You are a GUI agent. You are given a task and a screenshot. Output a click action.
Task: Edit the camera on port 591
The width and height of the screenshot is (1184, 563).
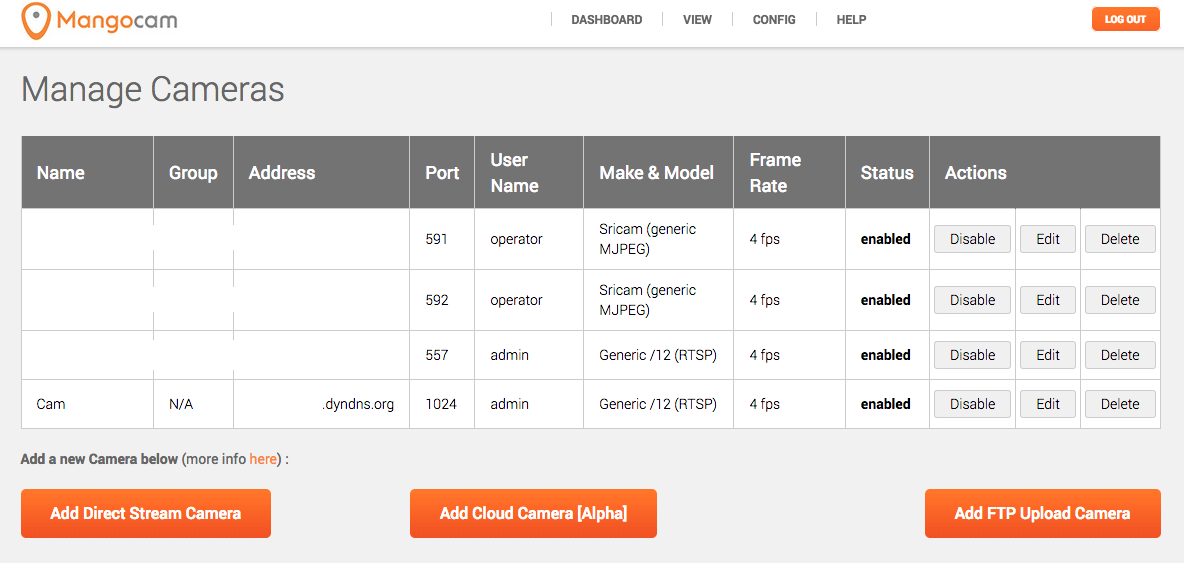[1047, 239]
